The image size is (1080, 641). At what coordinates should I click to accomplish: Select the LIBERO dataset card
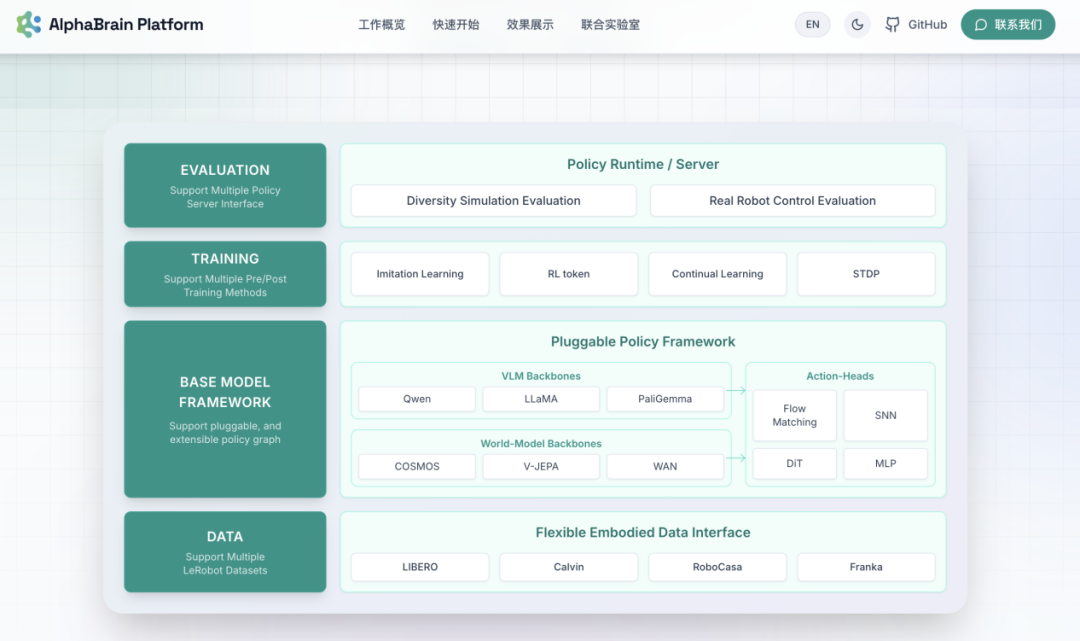coord(420,567)
